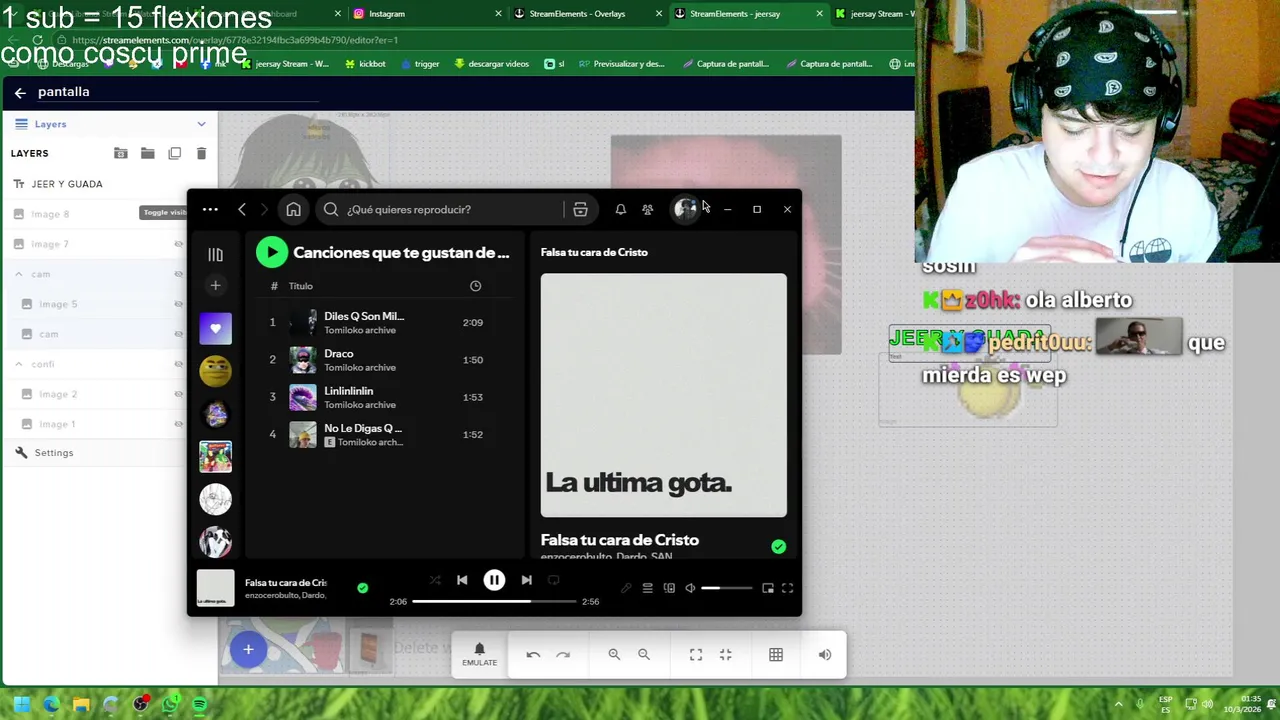Open connect to a device icon
Screen dimensions: 1280x720
669,588
